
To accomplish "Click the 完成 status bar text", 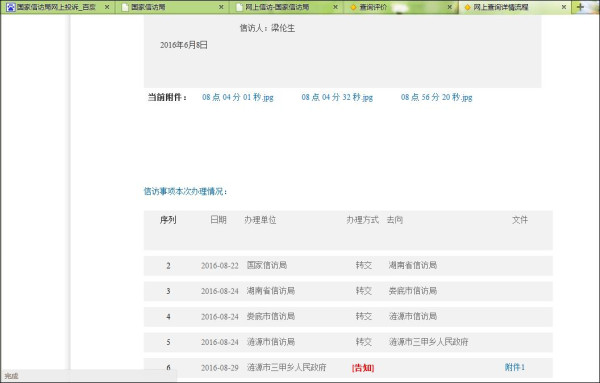I will coord(11,376).
